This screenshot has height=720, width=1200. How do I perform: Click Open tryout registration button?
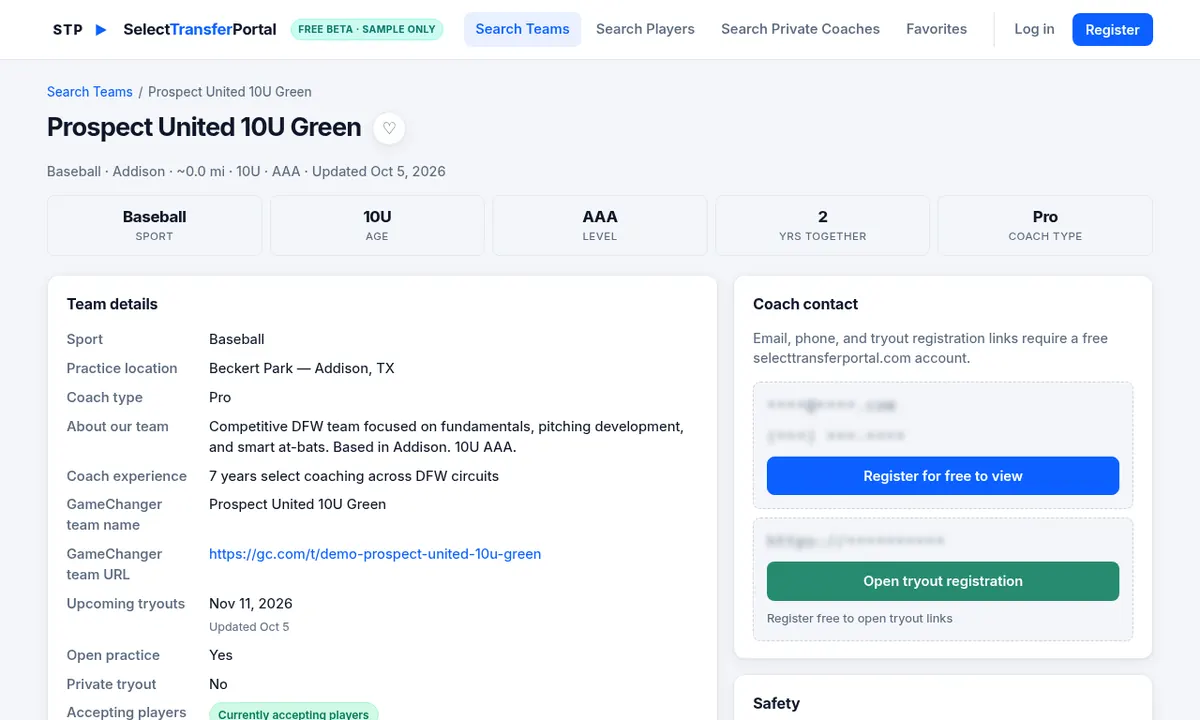[x=943, y=581]
